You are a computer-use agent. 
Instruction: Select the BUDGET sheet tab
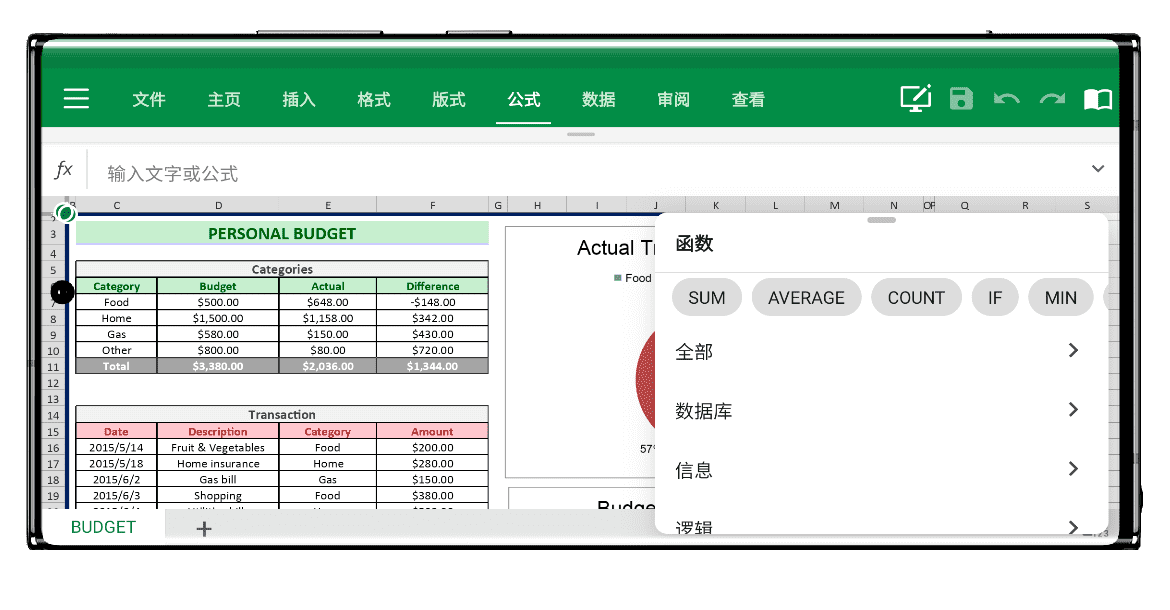(103, 527)
